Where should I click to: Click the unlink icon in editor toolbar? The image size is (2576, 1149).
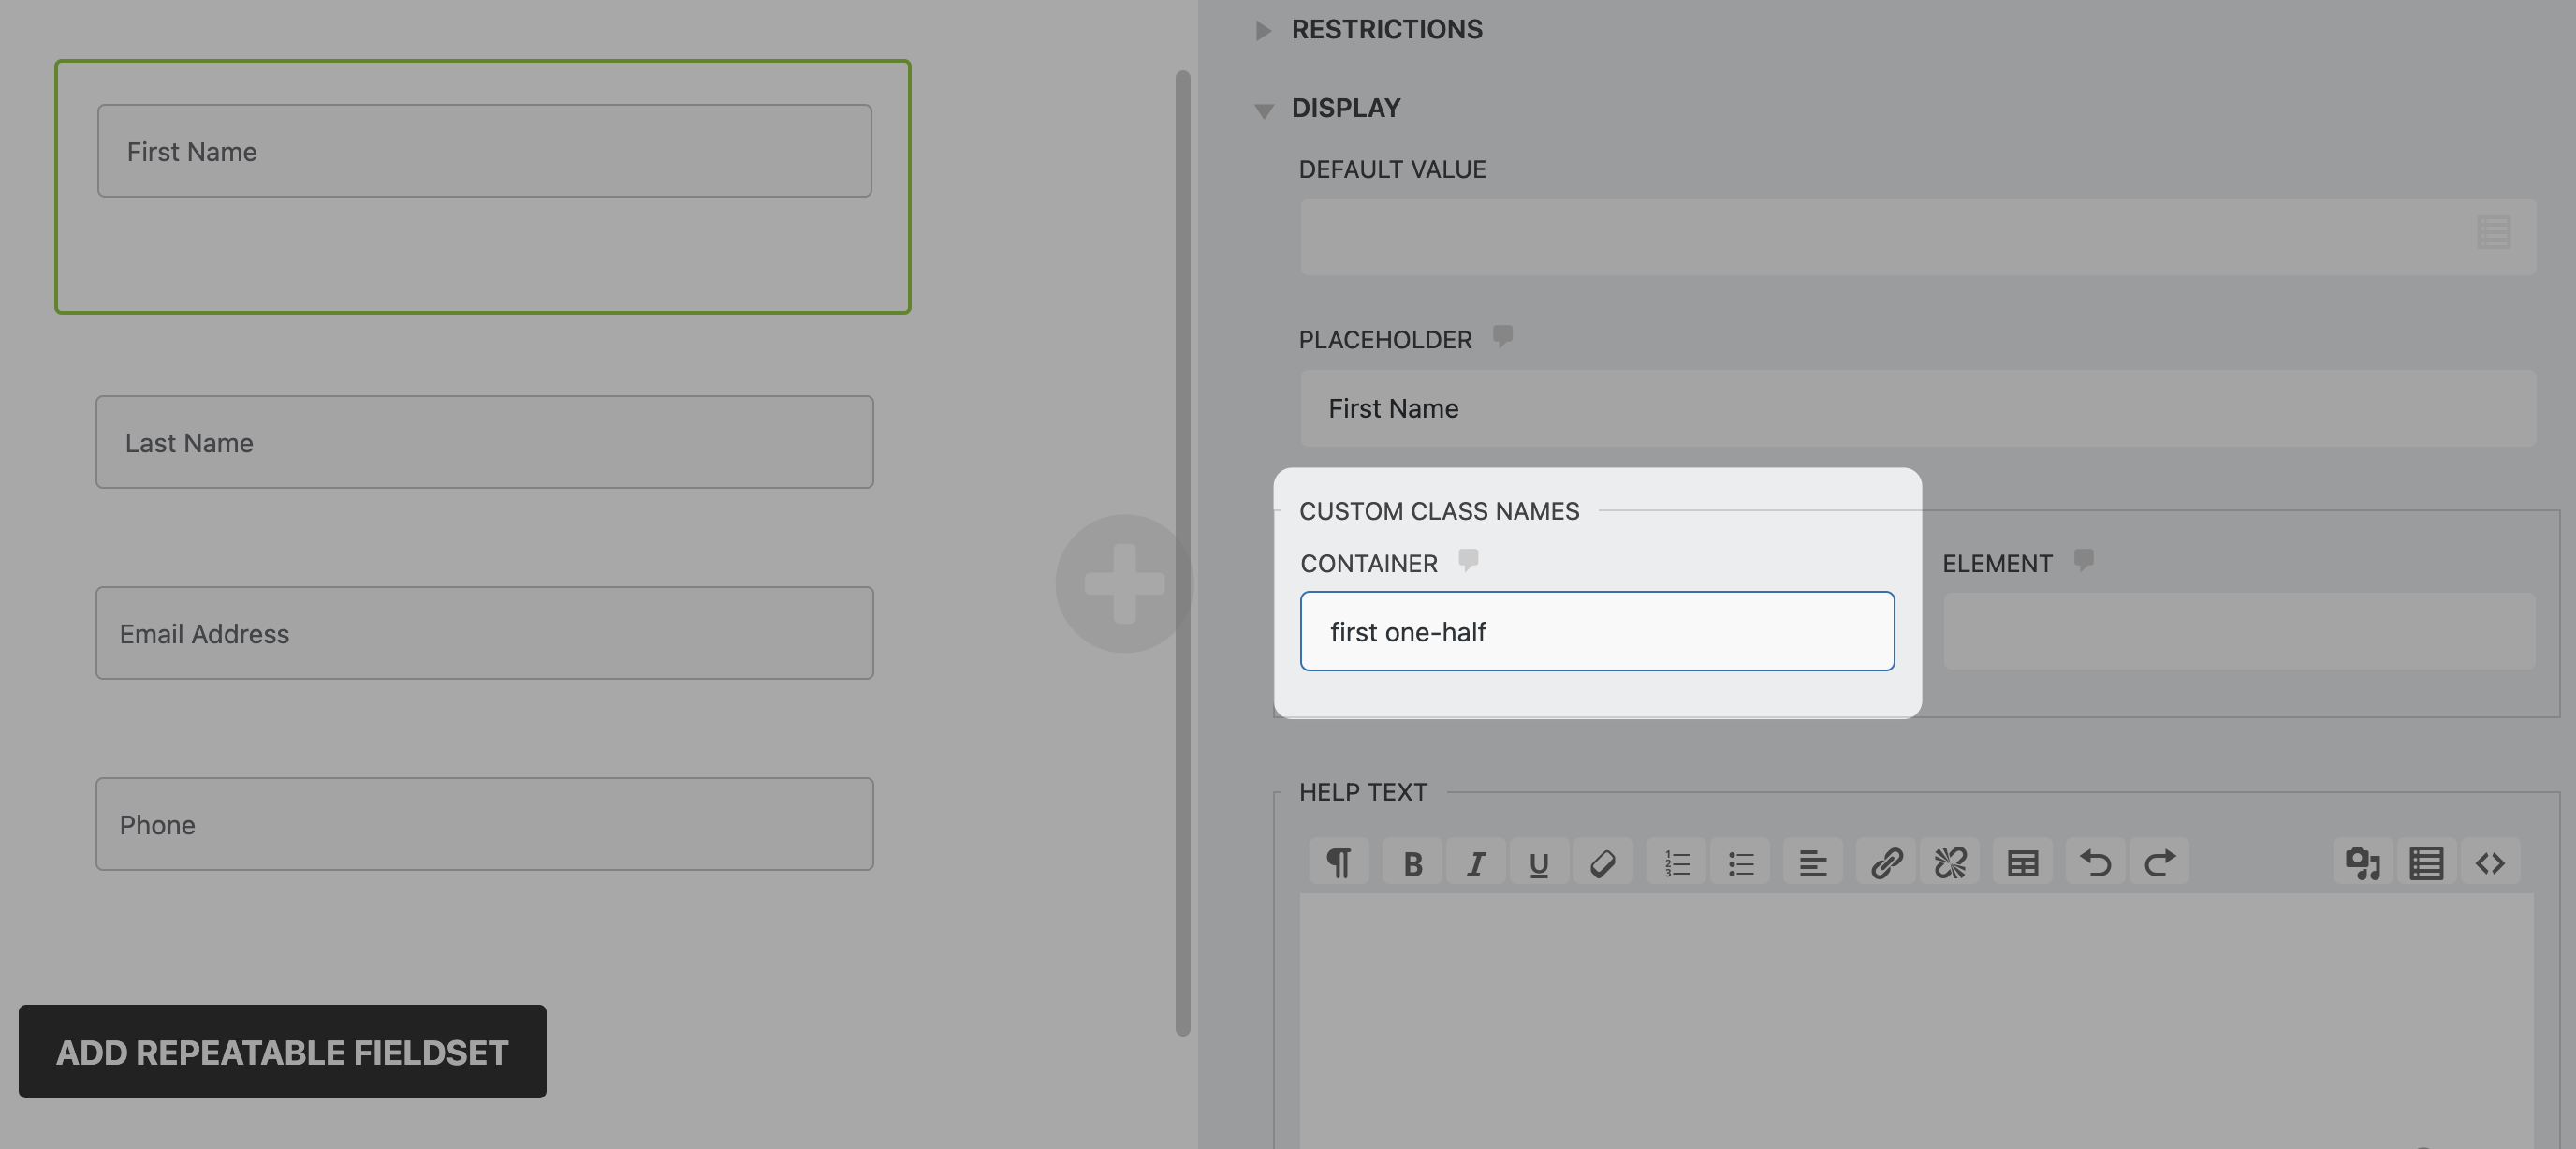(x=1950, y=863)
